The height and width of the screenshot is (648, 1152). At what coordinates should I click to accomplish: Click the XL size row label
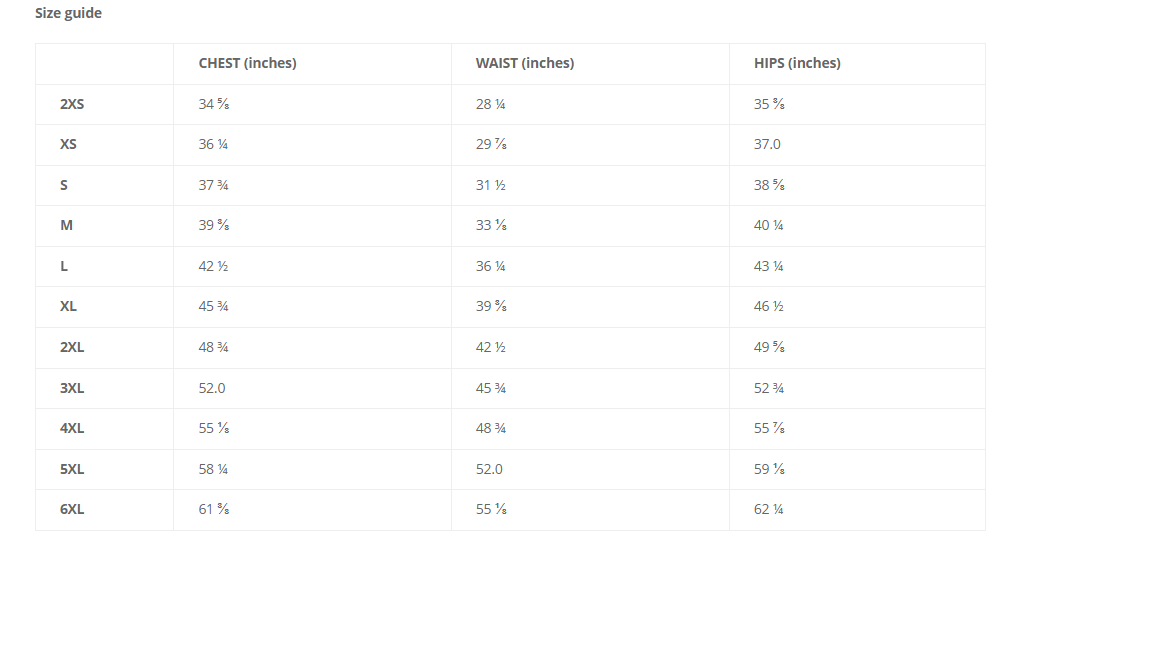point(68,306)
